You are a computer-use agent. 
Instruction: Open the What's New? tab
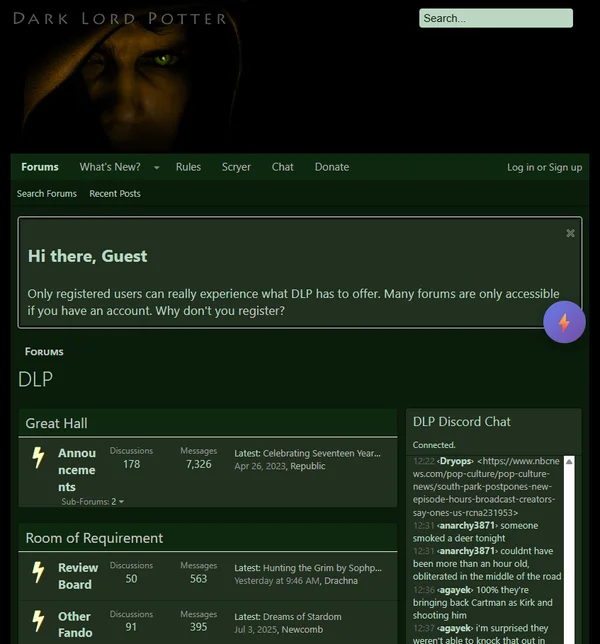click(x=110, y=167)
